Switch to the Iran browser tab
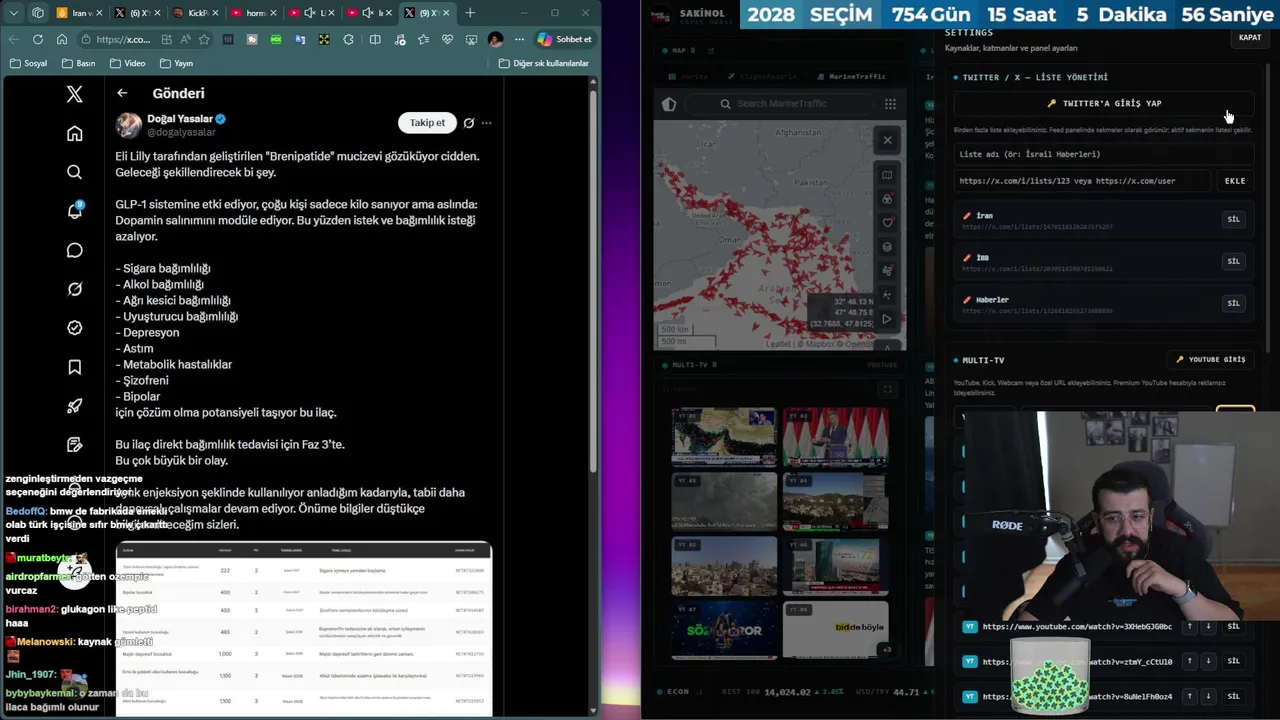 (80, 13)
